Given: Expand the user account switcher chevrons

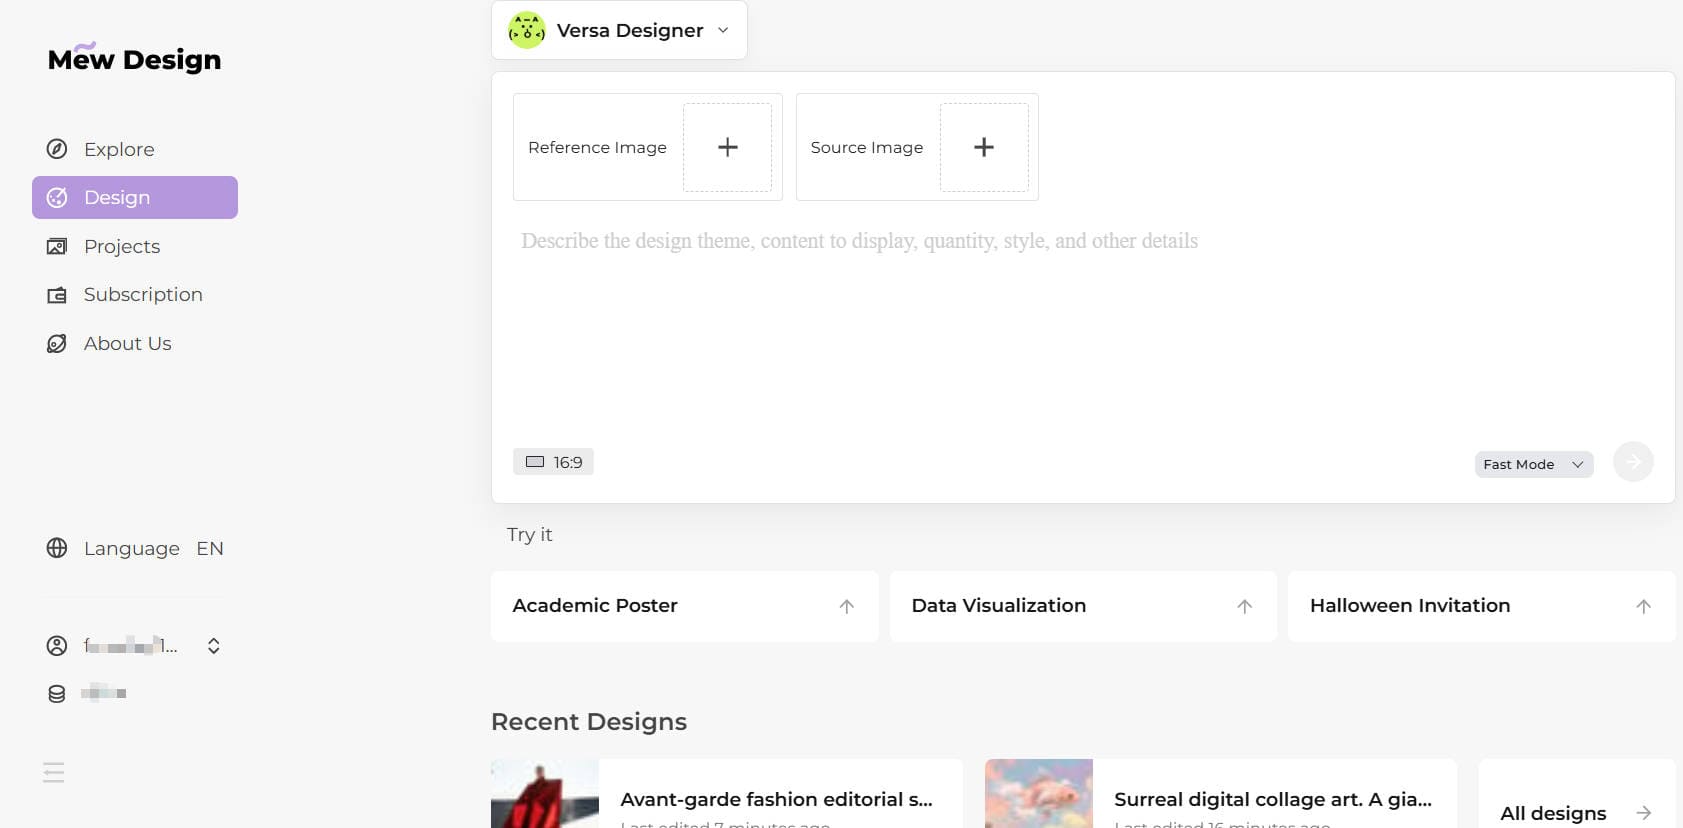Looking at the screenshot, I should click(213, 646).
